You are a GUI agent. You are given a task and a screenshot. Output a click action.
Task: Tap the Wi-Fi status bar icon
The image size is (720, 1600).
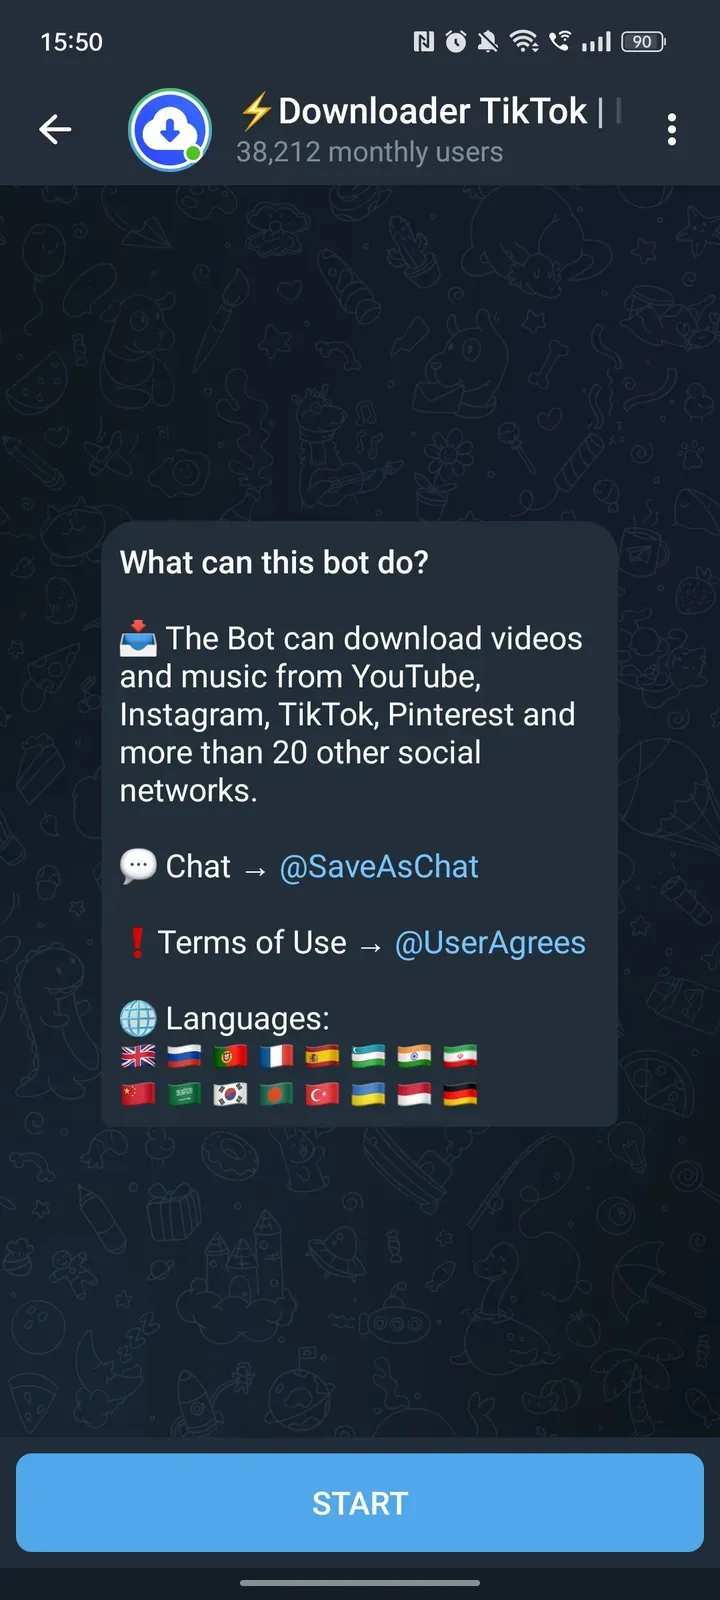524,41
